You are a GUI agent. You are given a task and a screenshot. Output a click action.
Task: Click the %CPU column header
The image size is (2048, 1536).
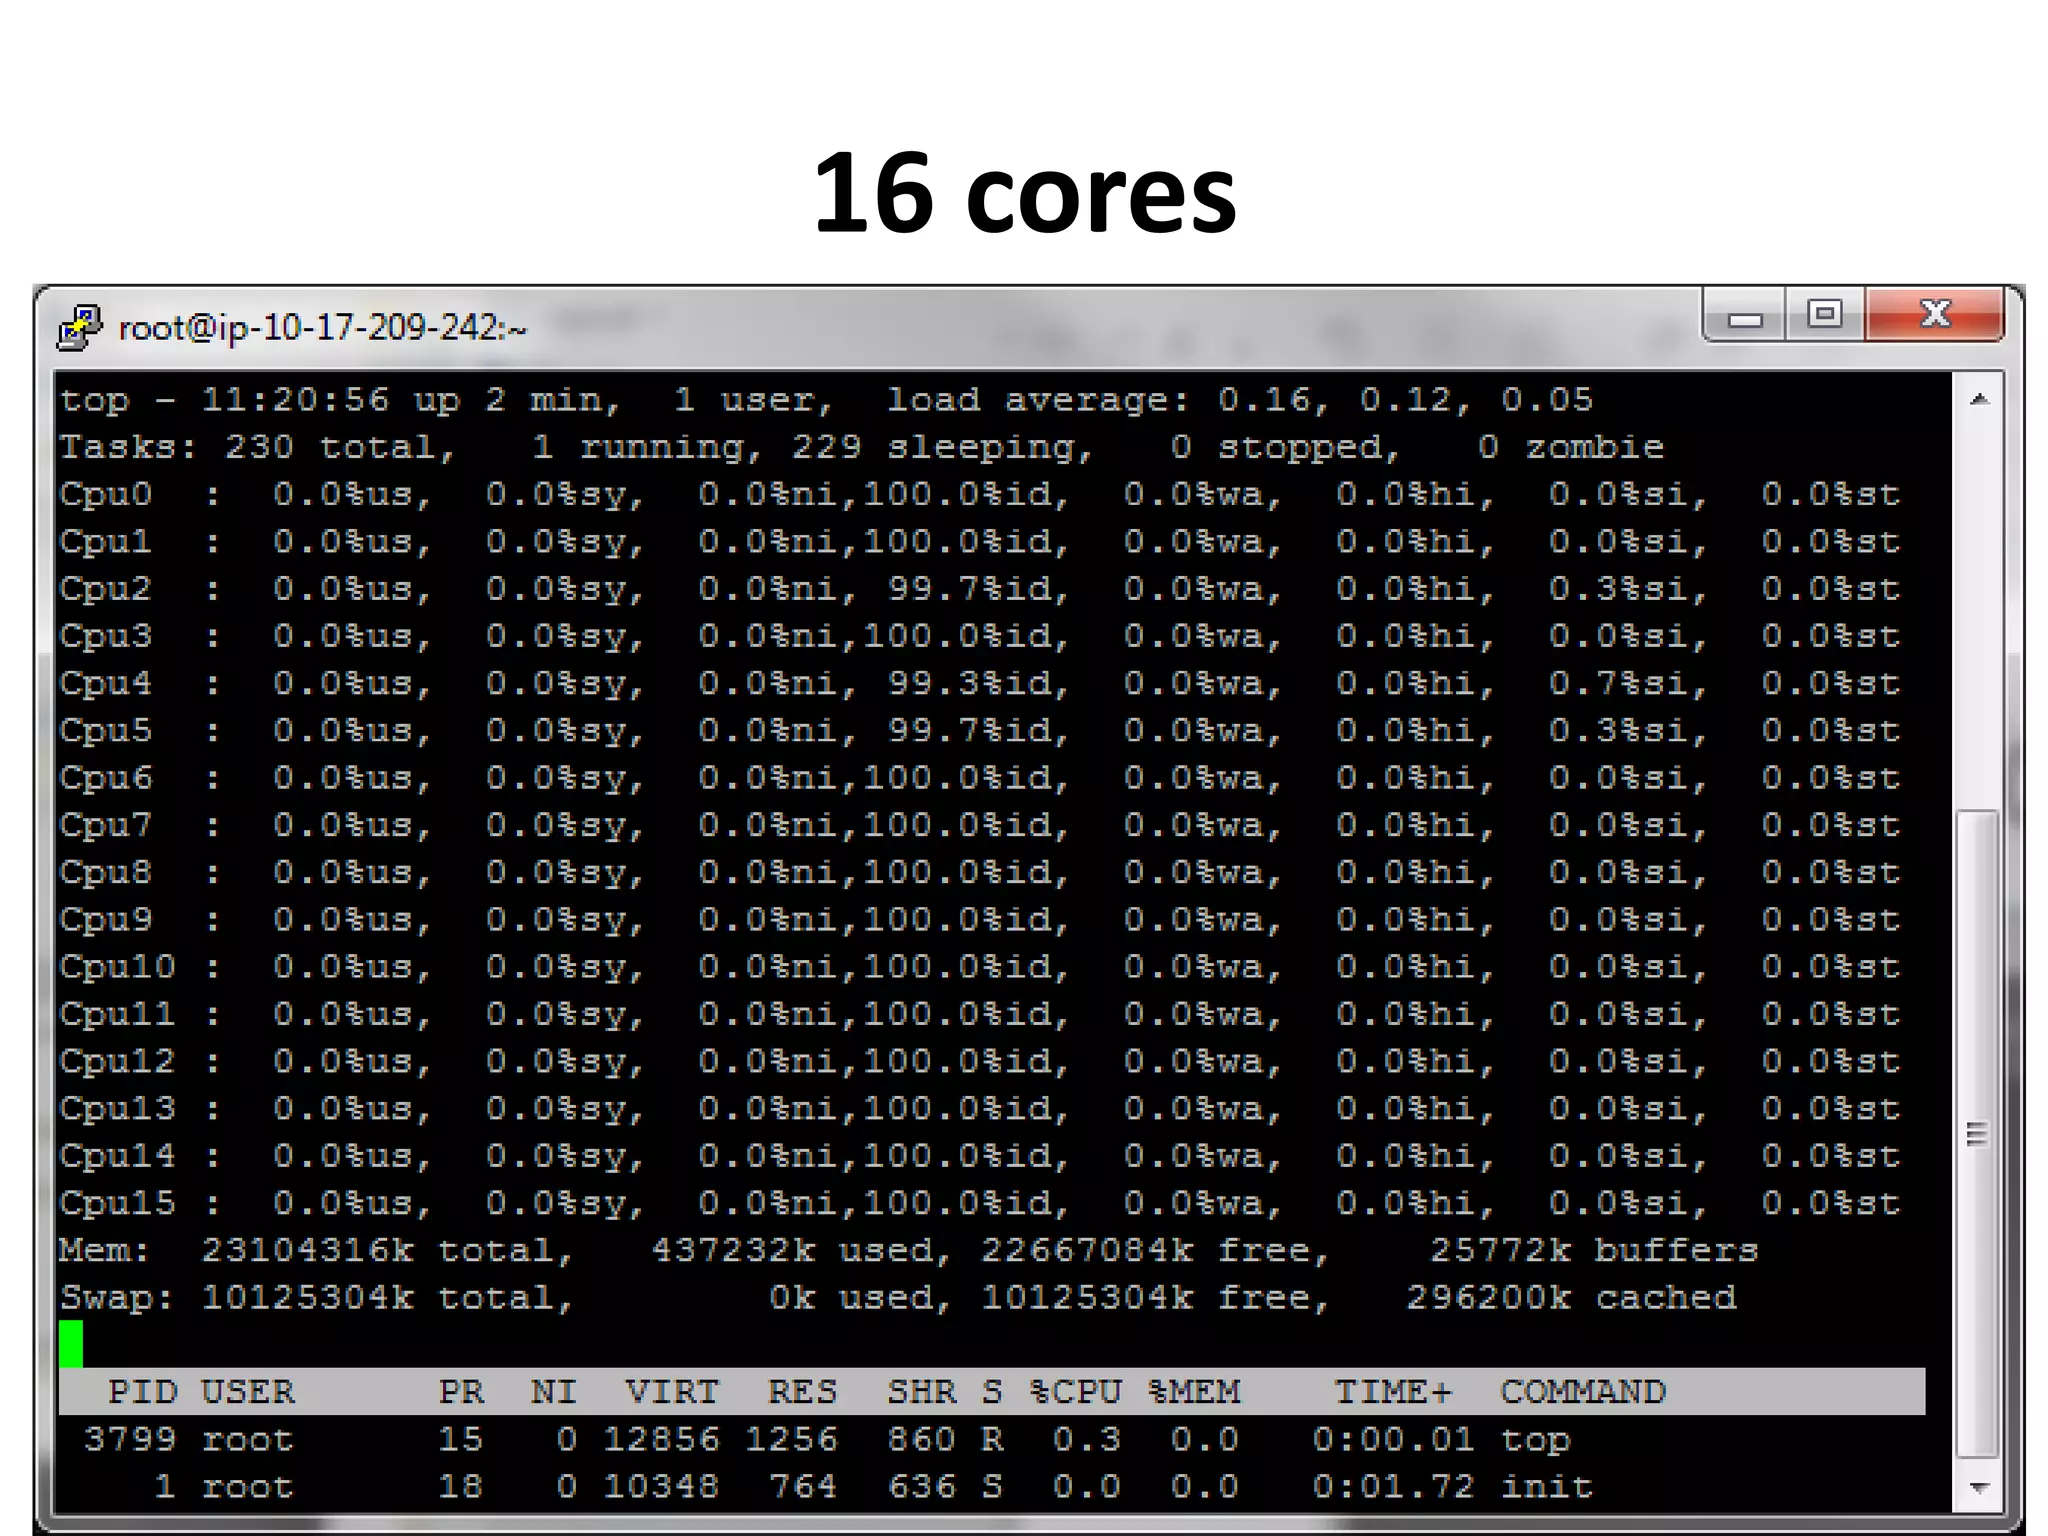coord(1076,1392)
